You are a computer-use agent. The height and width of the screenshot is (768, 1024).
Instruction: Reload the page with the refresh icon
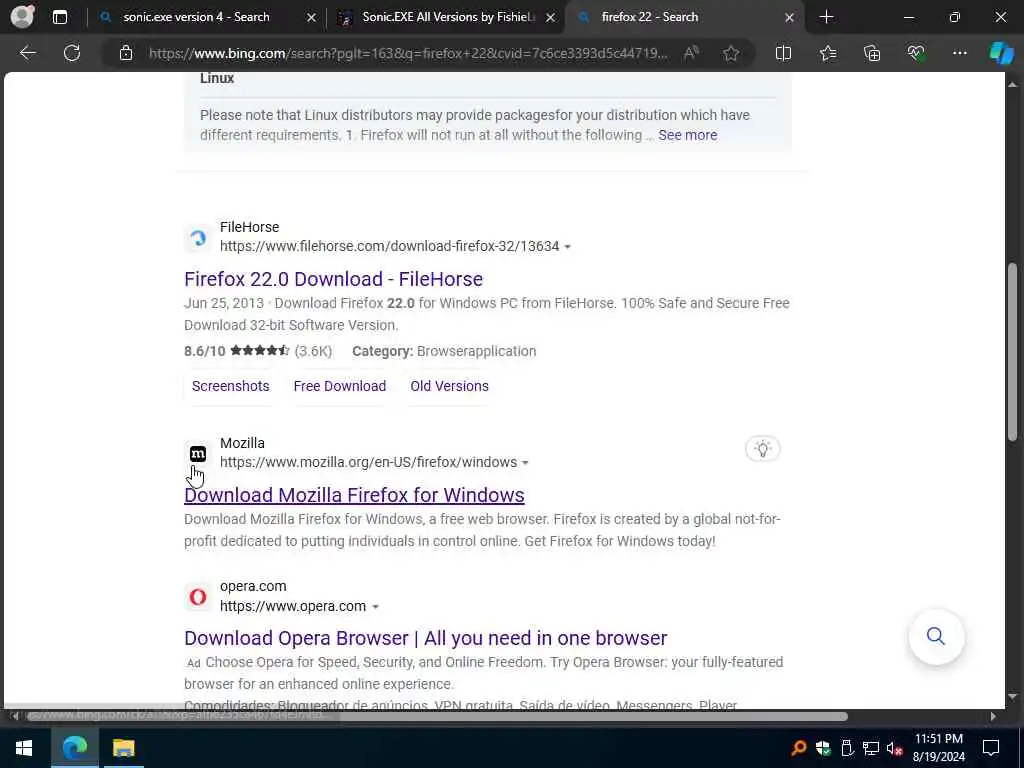[72, 53]
